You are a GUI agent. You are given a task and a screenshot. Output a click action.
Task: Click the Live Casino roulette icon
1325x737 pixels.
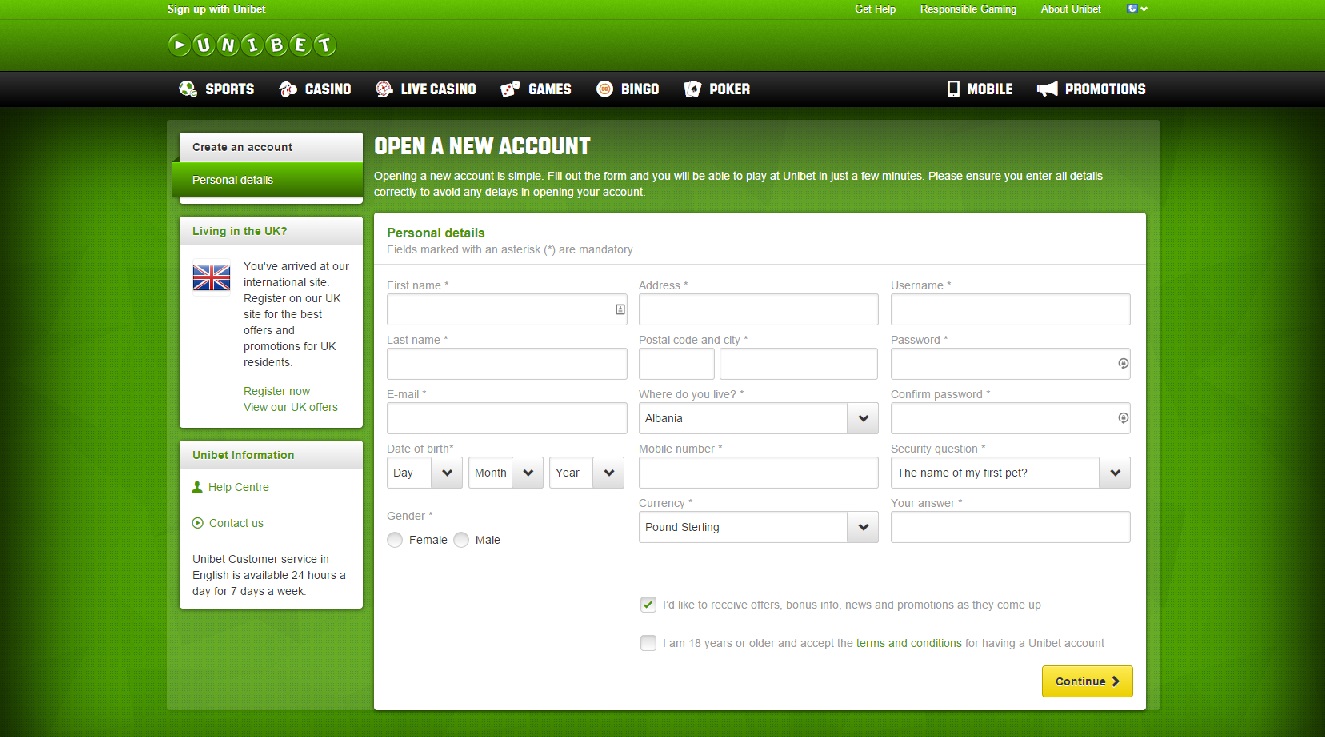pos(384,89)
